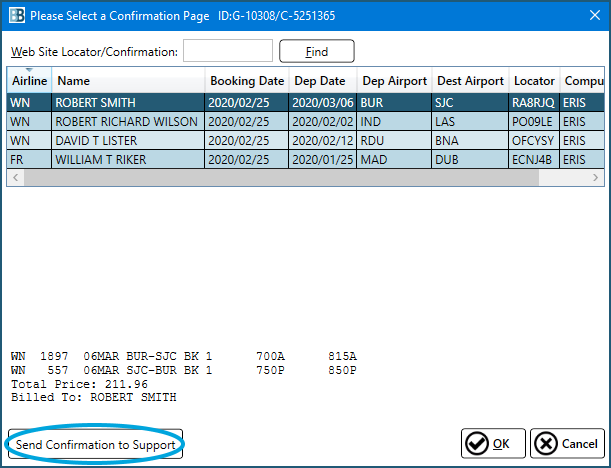This screenshot has height=468, width=611.
Task: Sort by the Airline column header
Action: 29,81
